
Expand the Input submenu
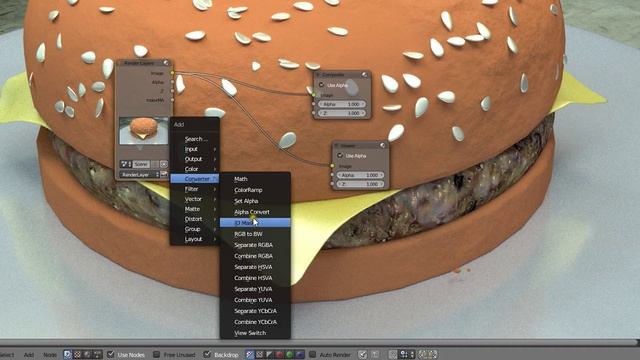pos(195,149)
